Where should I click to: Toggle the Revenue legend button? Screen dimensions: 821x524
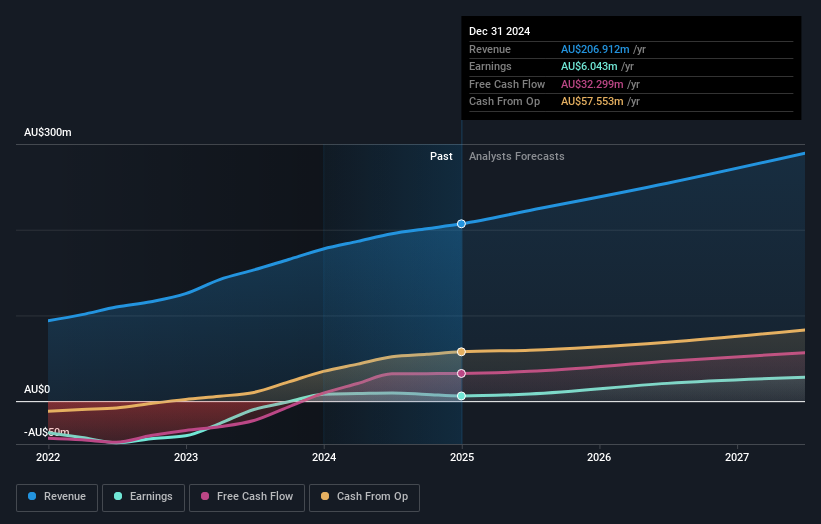pos(57,497)
